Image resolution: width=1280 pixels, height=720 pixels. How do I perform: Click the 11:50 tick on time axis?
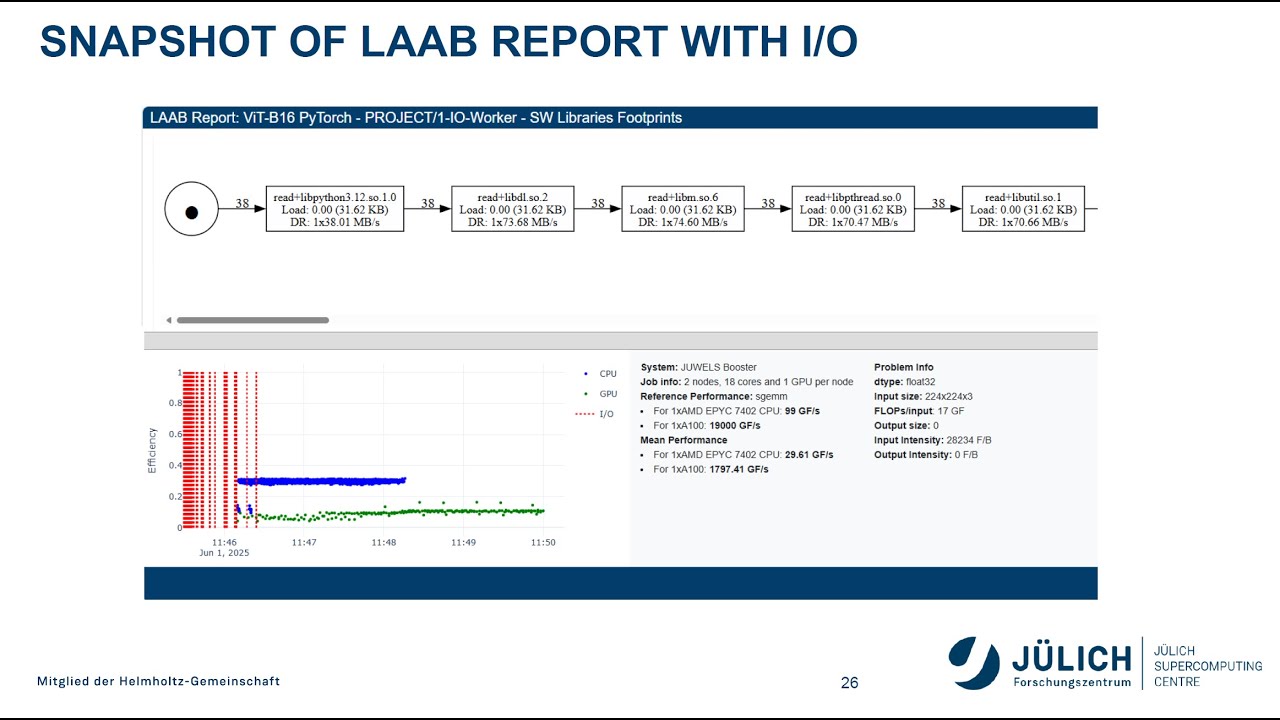click(x=543, y=542)
